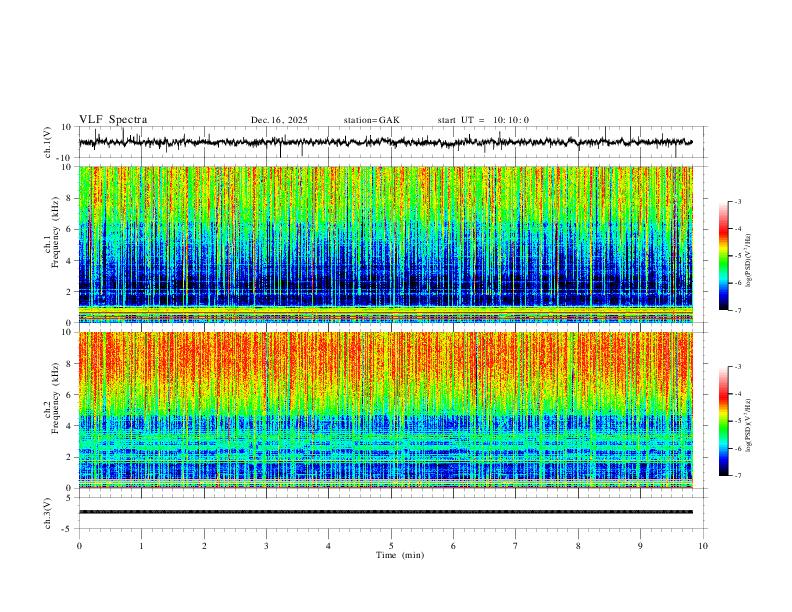Viewport: 792px width, 612px height.
Task: Click the "-7" tick on ch.2 colorbar
Action: click(x=738, y=476)
